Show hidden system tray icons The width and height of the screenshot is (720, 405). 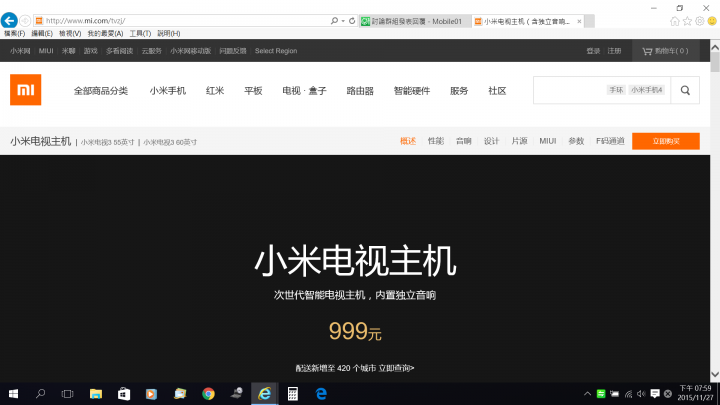(587, 394)
